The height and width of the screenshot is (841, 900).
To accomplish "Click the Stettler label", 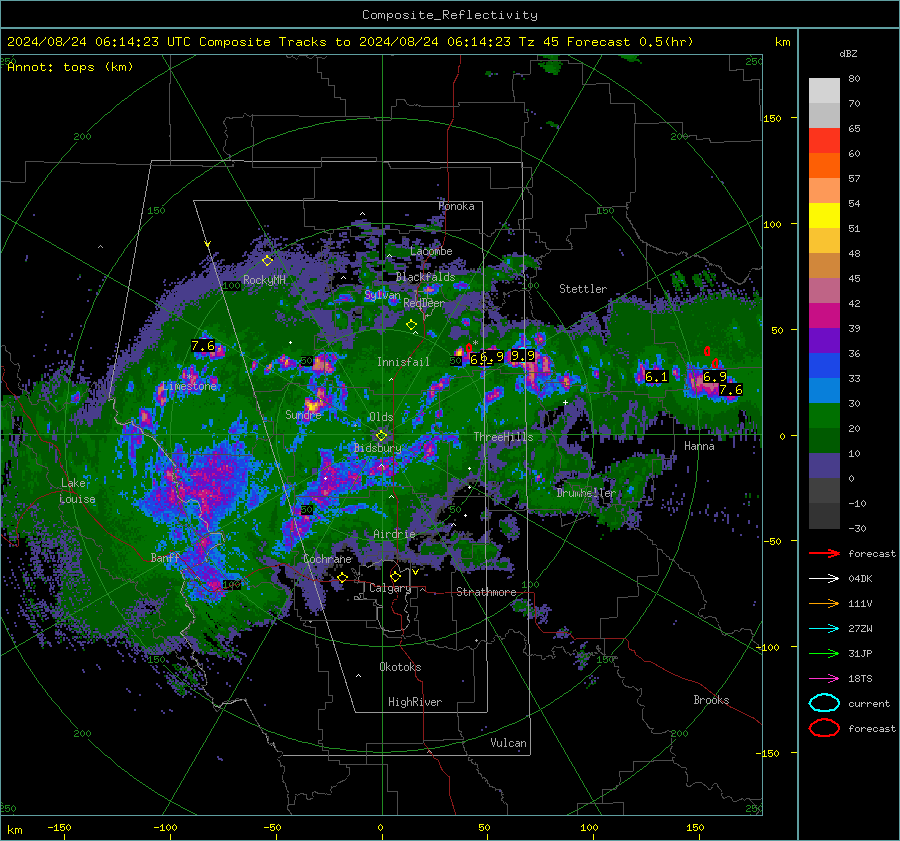I will [x=583, y=289].
